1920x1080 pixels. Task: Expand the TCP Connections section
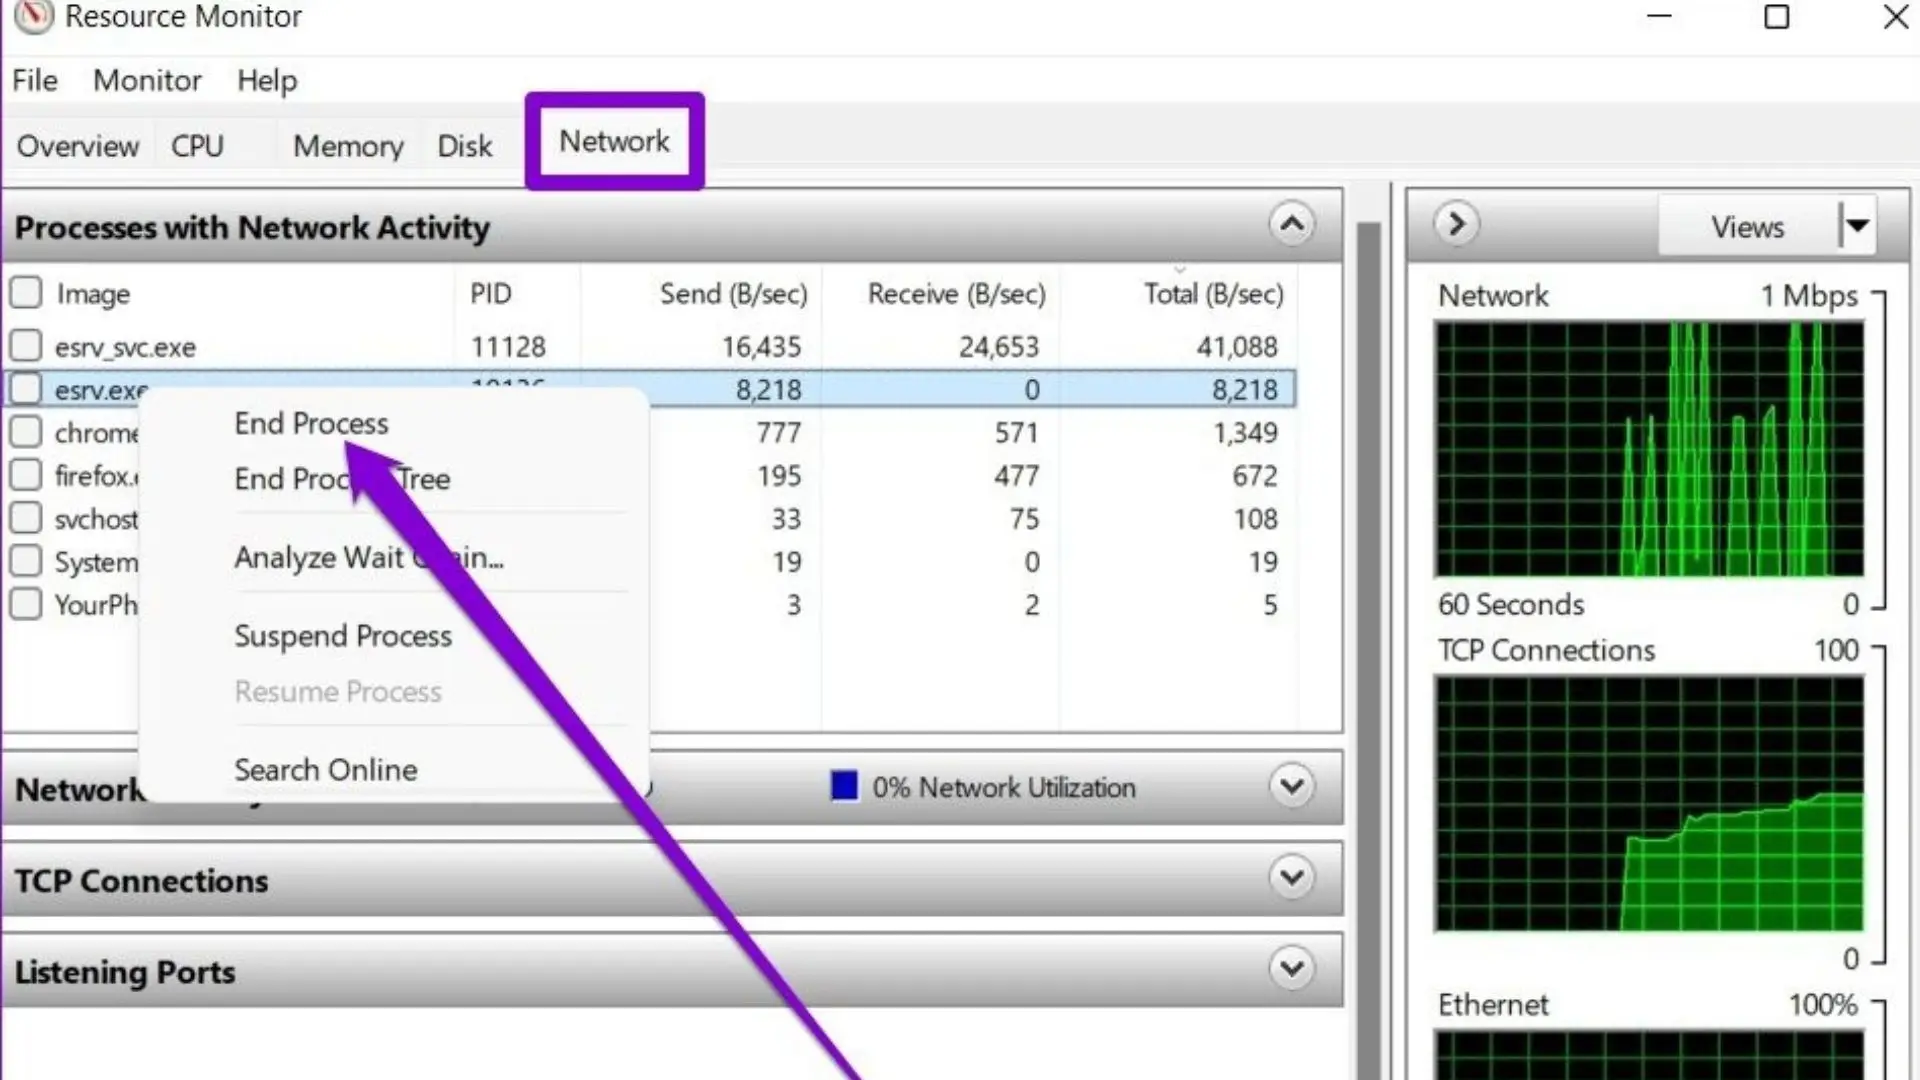1291,878
